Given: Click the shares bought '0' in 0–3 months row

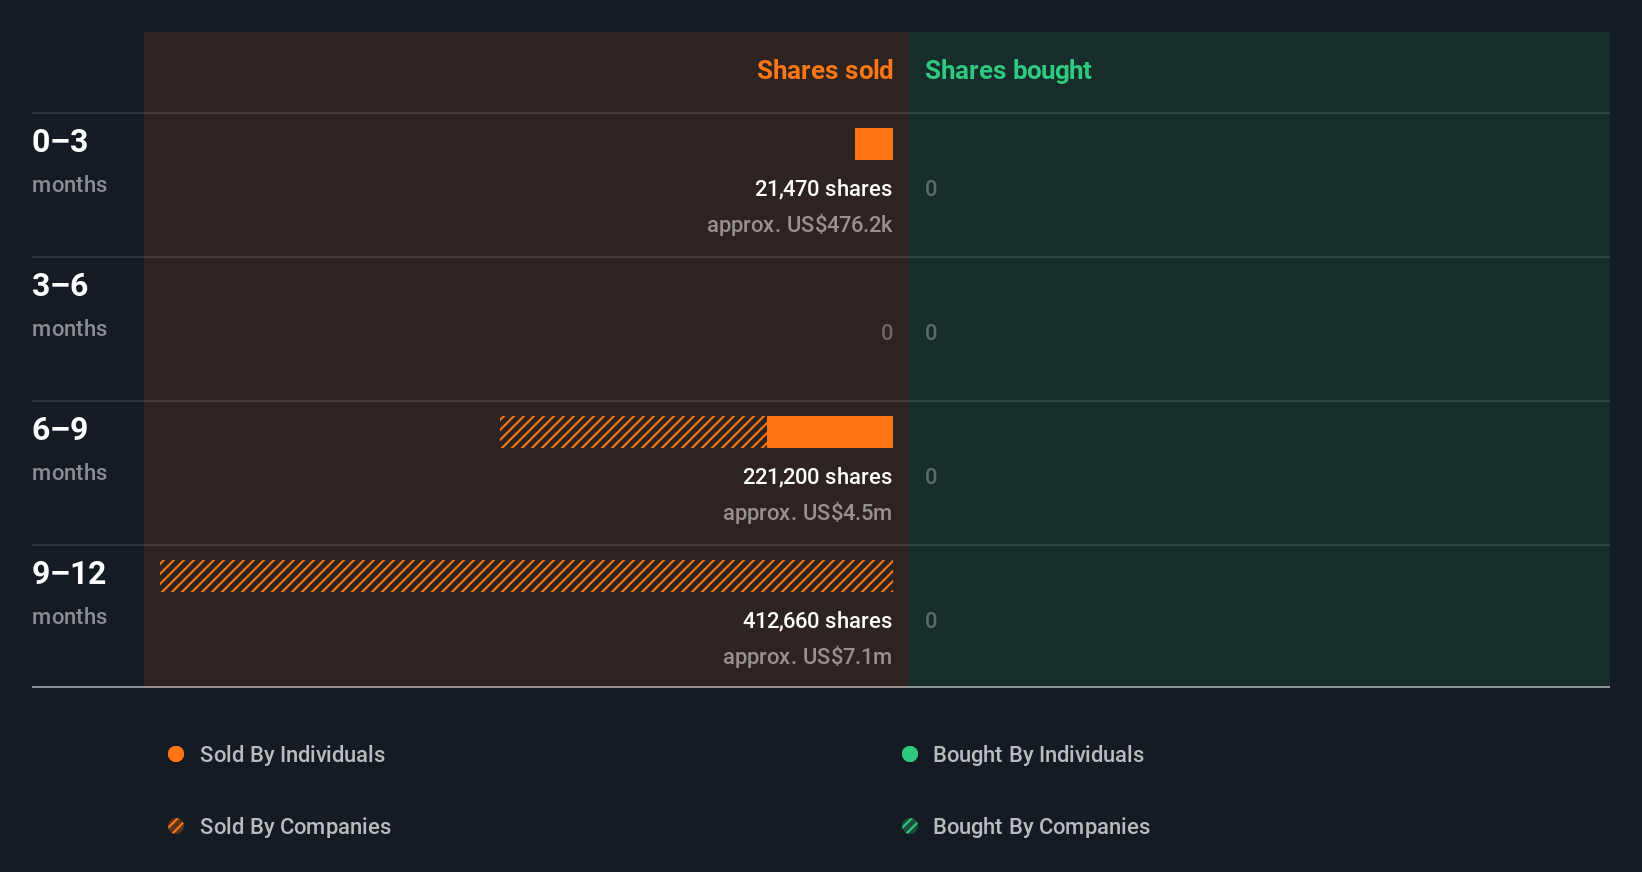Looking at the screenshot, I should 931,188.
